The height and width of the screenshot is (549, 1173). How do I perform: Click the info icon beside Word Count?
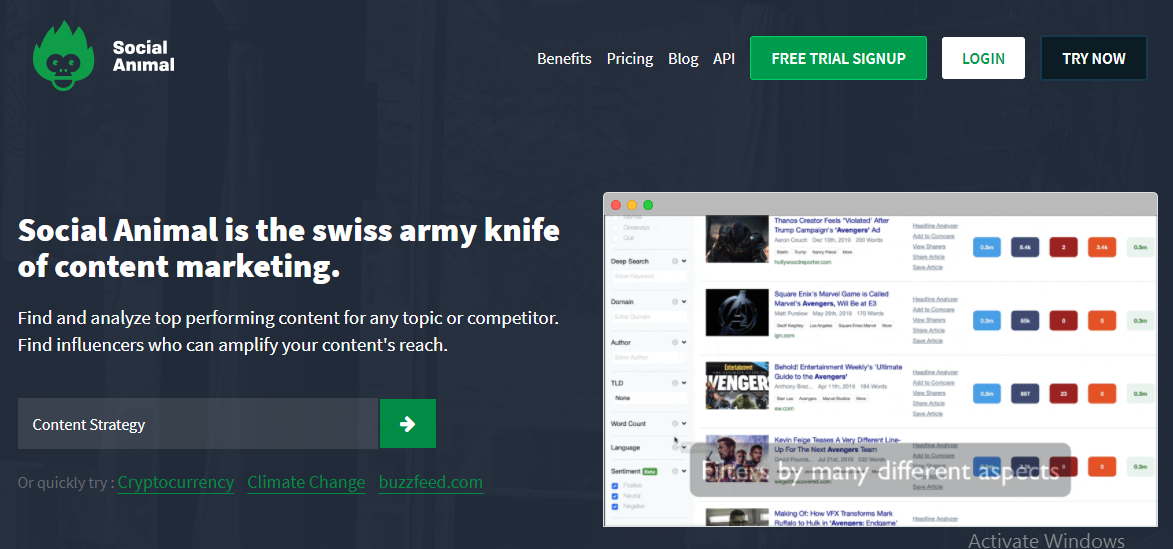coord(675,423)
